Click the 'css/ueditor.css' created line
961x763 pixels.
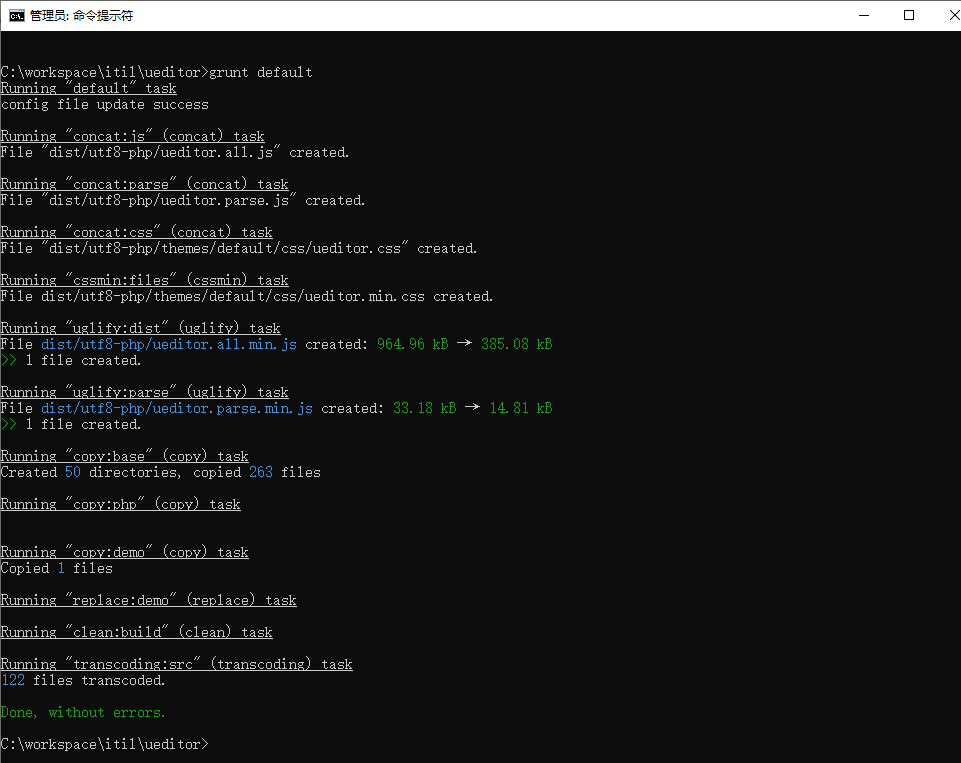[x=238, y=248]
